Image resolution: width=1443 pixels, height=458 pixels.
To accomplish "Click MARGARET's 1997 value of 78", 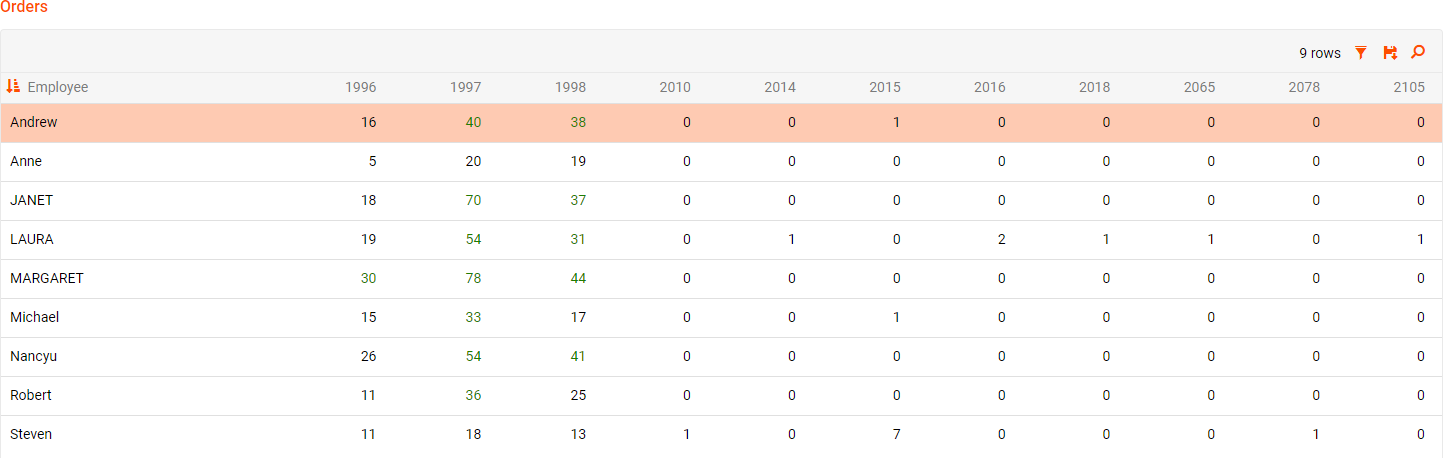I will [x=473, y=278].
